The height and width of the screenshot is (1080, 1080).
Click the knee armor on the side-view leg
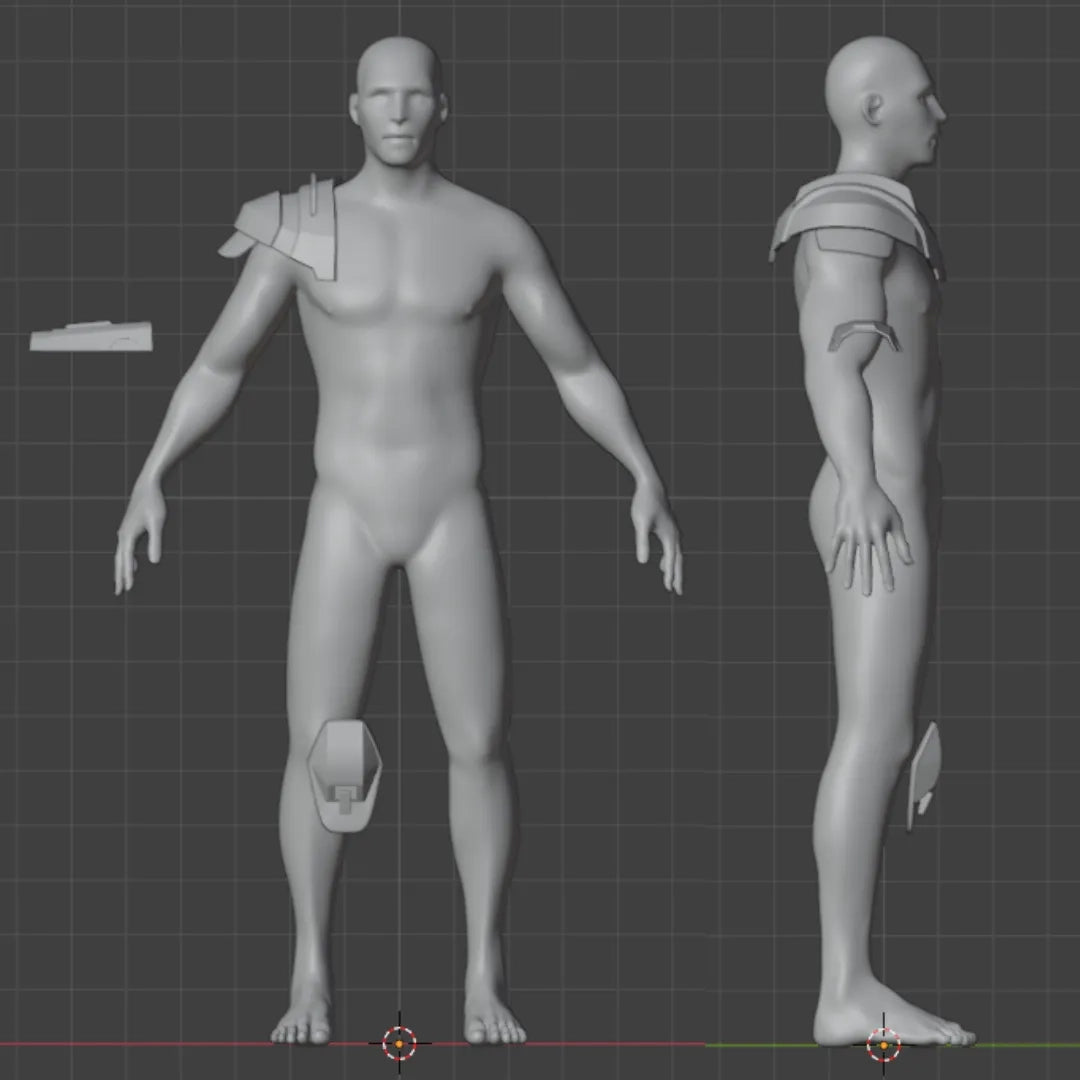(925, 770)
